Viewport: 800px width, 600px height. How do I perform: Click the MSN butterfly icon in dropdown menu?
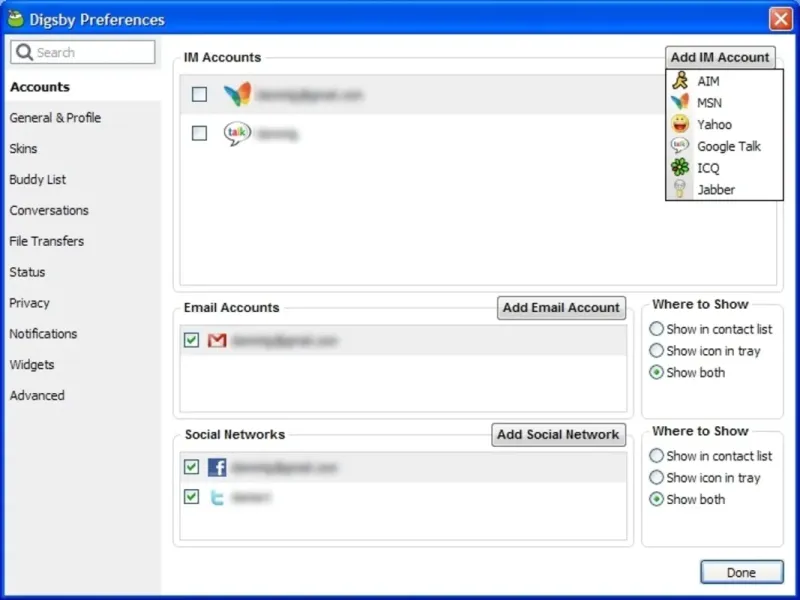tap(680, 102)
